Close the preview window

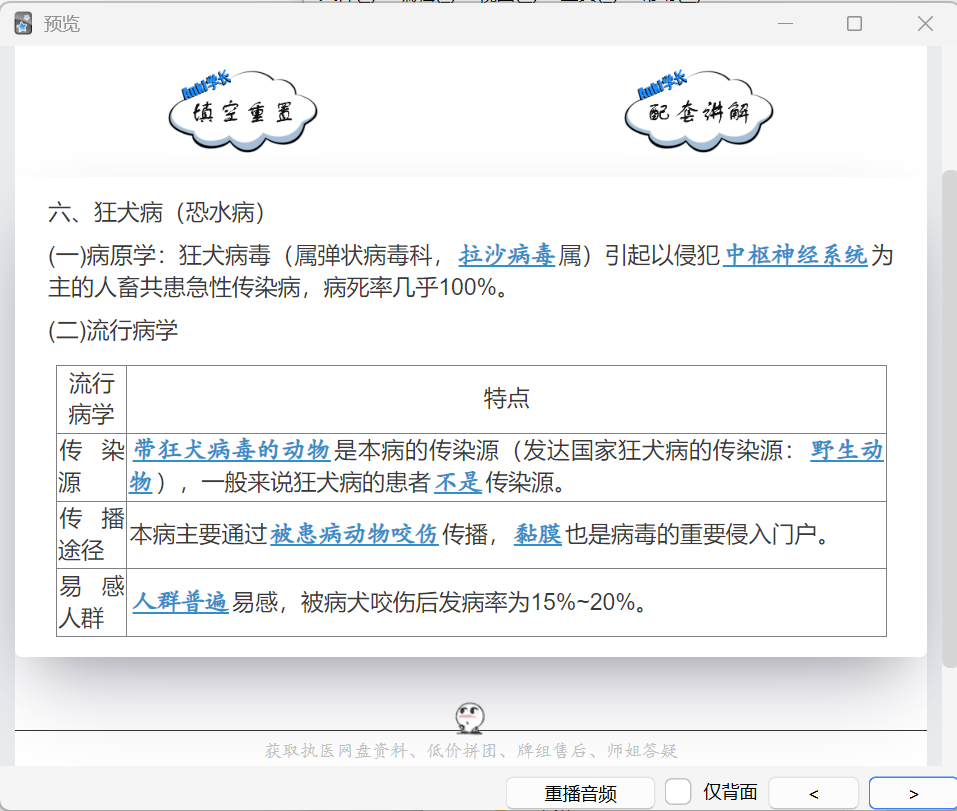(925, 24)
